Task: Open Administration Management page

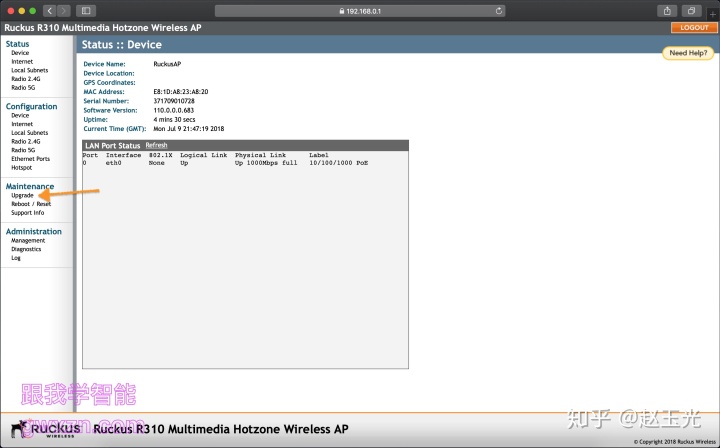Action: [x=28, y=241]
